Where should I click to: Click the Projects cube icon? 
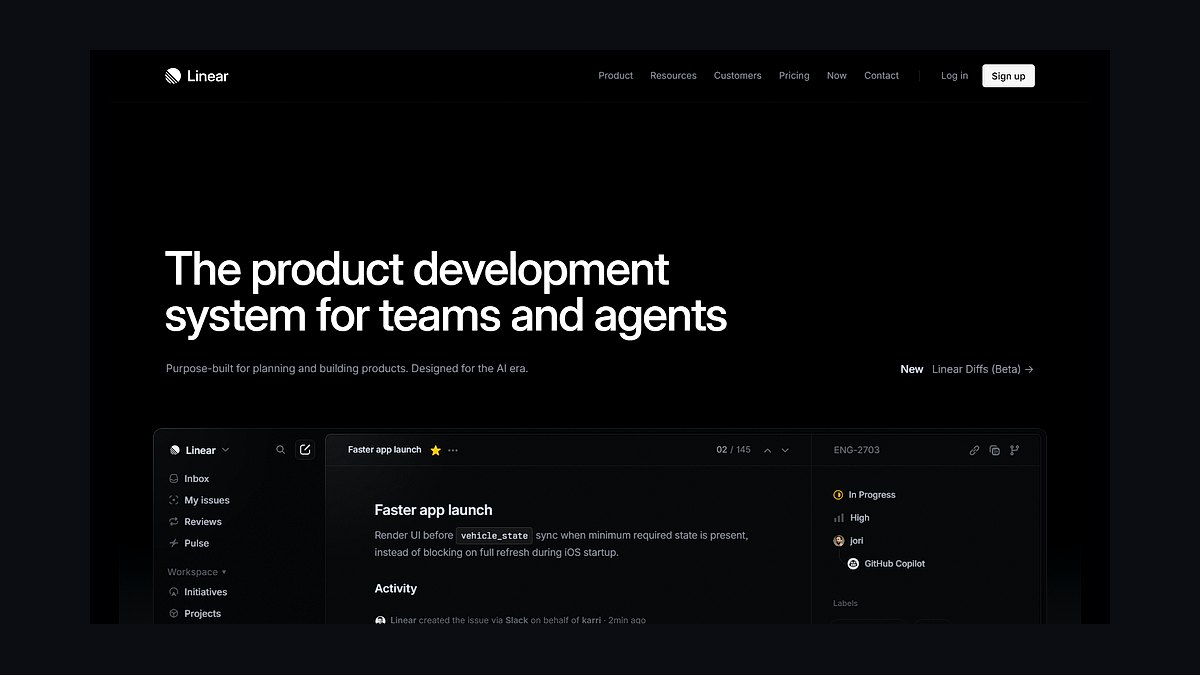(174, 613)
